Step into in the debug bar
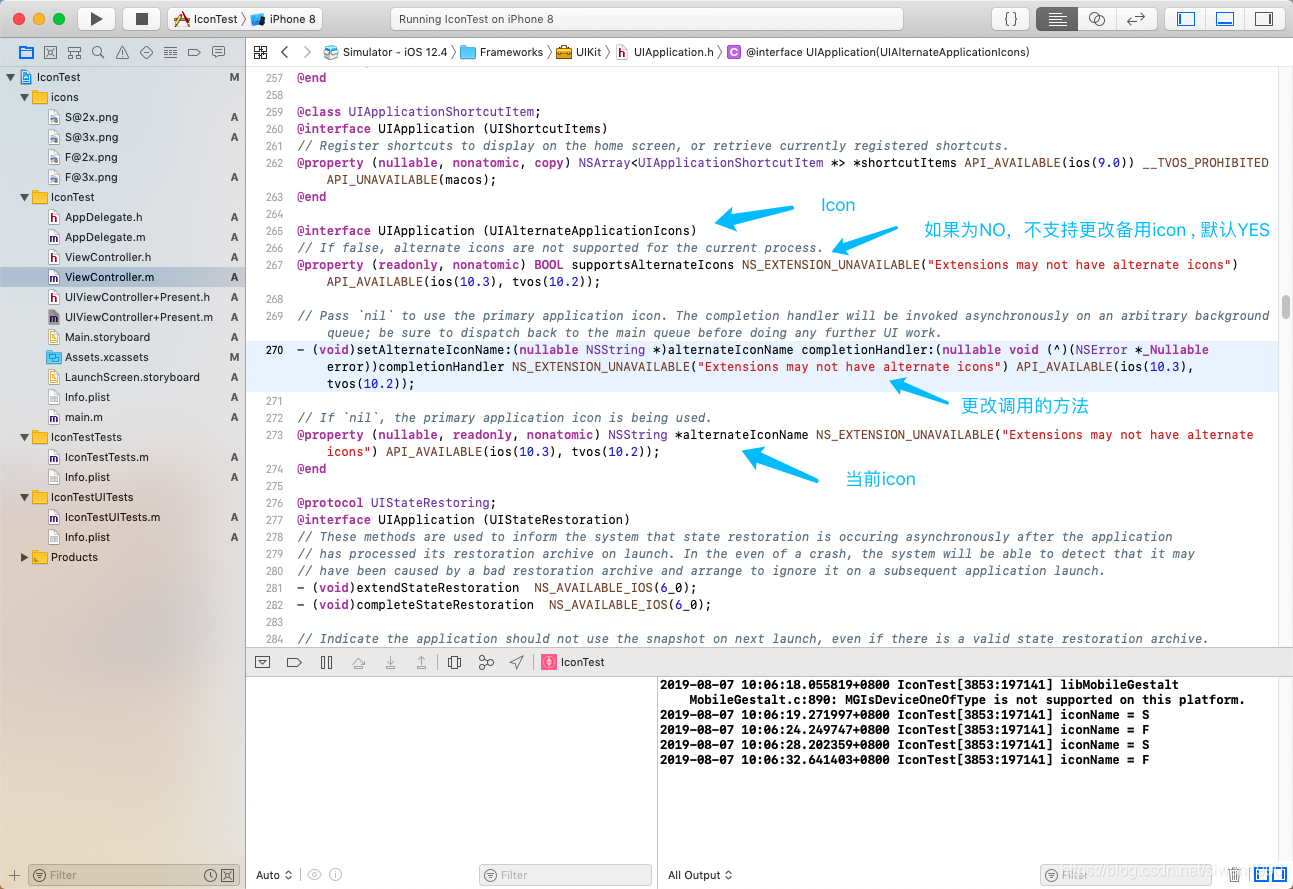The image size is (1293, 889). coord(390,662)
